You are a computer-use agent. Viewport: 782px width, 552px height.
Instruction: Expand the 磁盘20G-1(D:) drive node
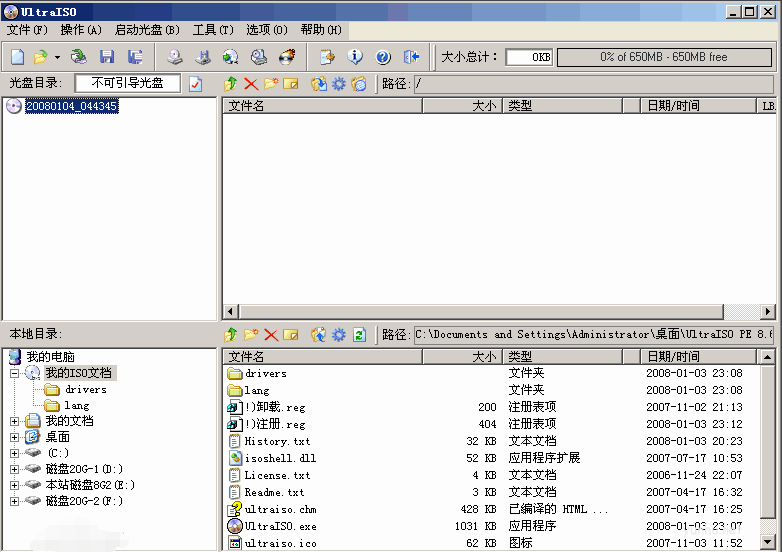(15, 469)
